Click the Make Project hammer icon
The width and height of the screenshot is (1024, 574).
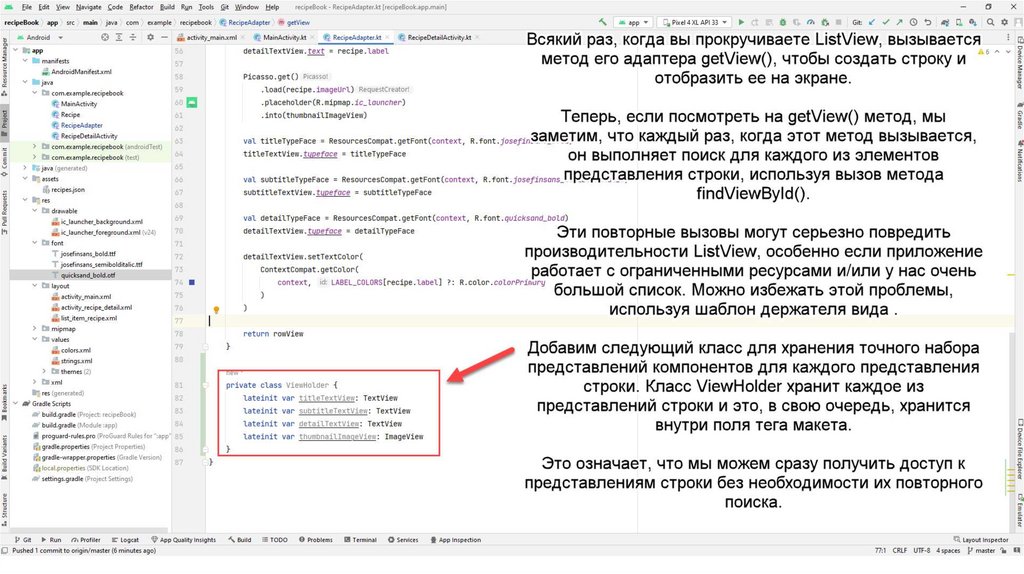pos(605,21)
